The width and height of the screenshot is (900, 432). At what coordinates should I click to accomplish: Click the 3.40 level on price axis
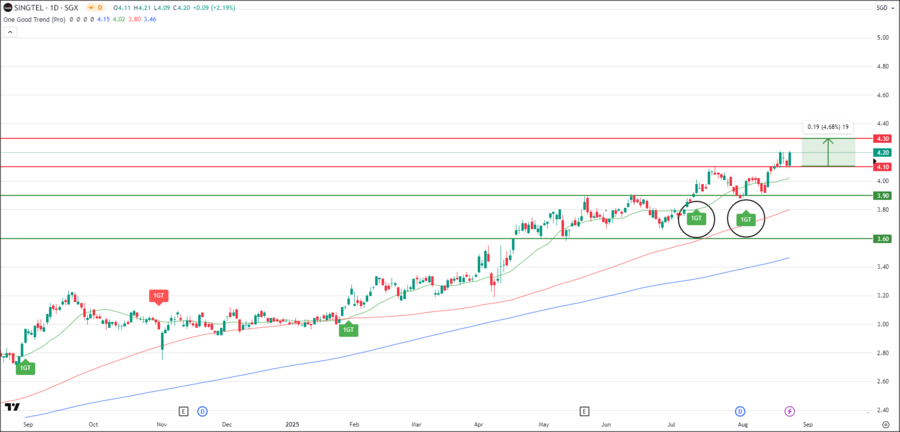point(882,267)
